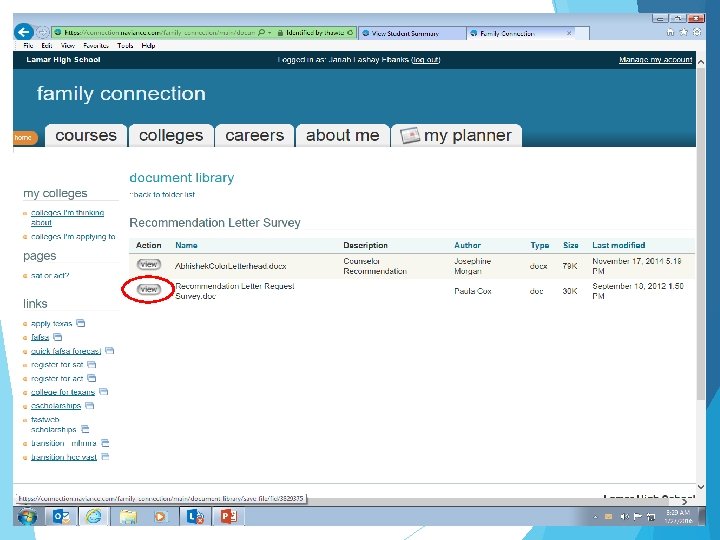Open PowerPoint from the taskbar

(228, 517)
